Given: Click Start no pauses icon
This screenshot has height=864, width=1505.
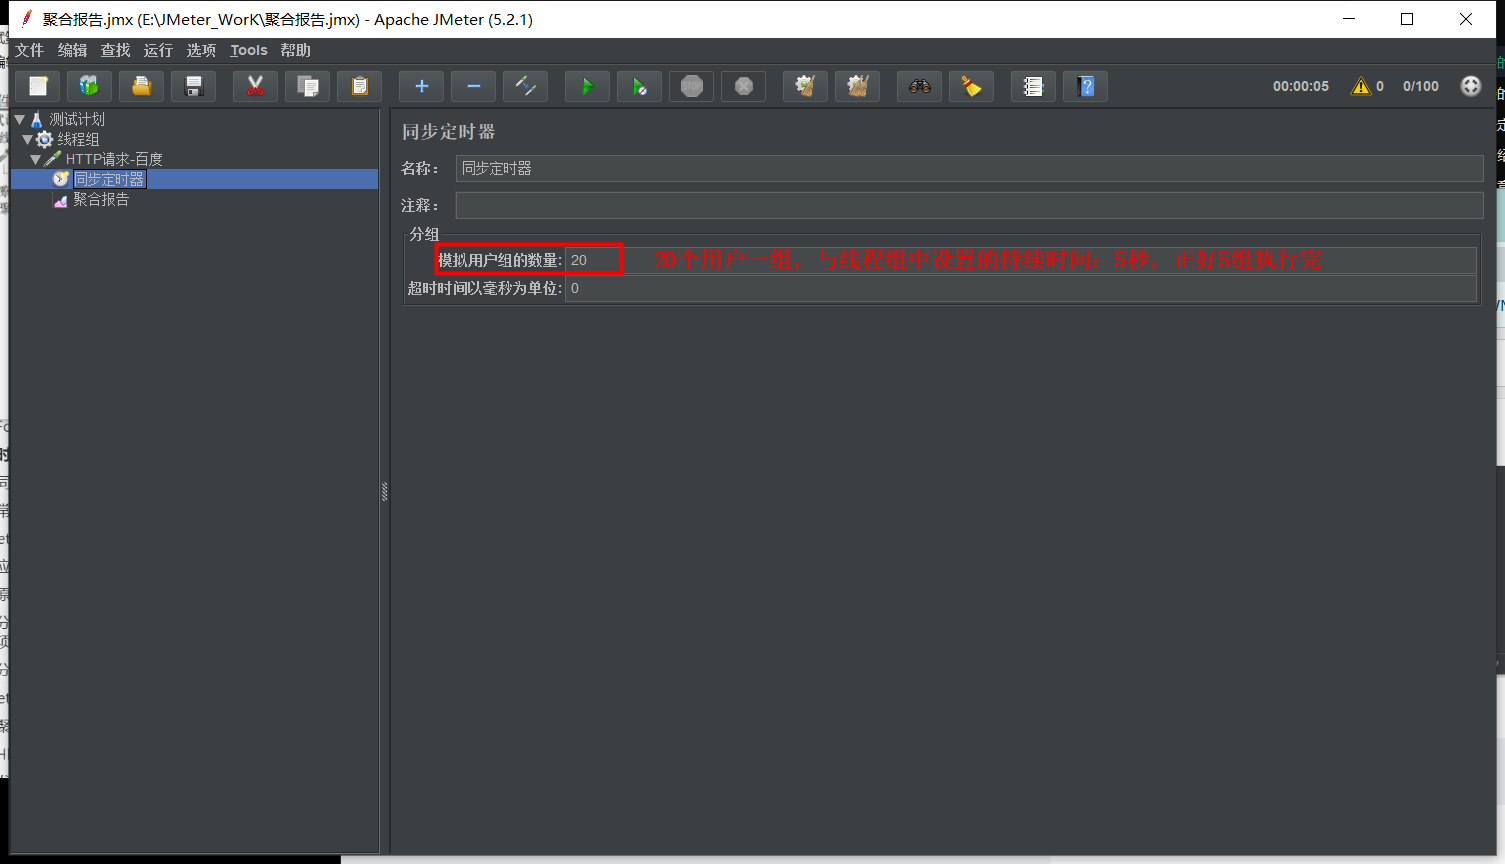Looking at the screenshot, I should point(639,86).
